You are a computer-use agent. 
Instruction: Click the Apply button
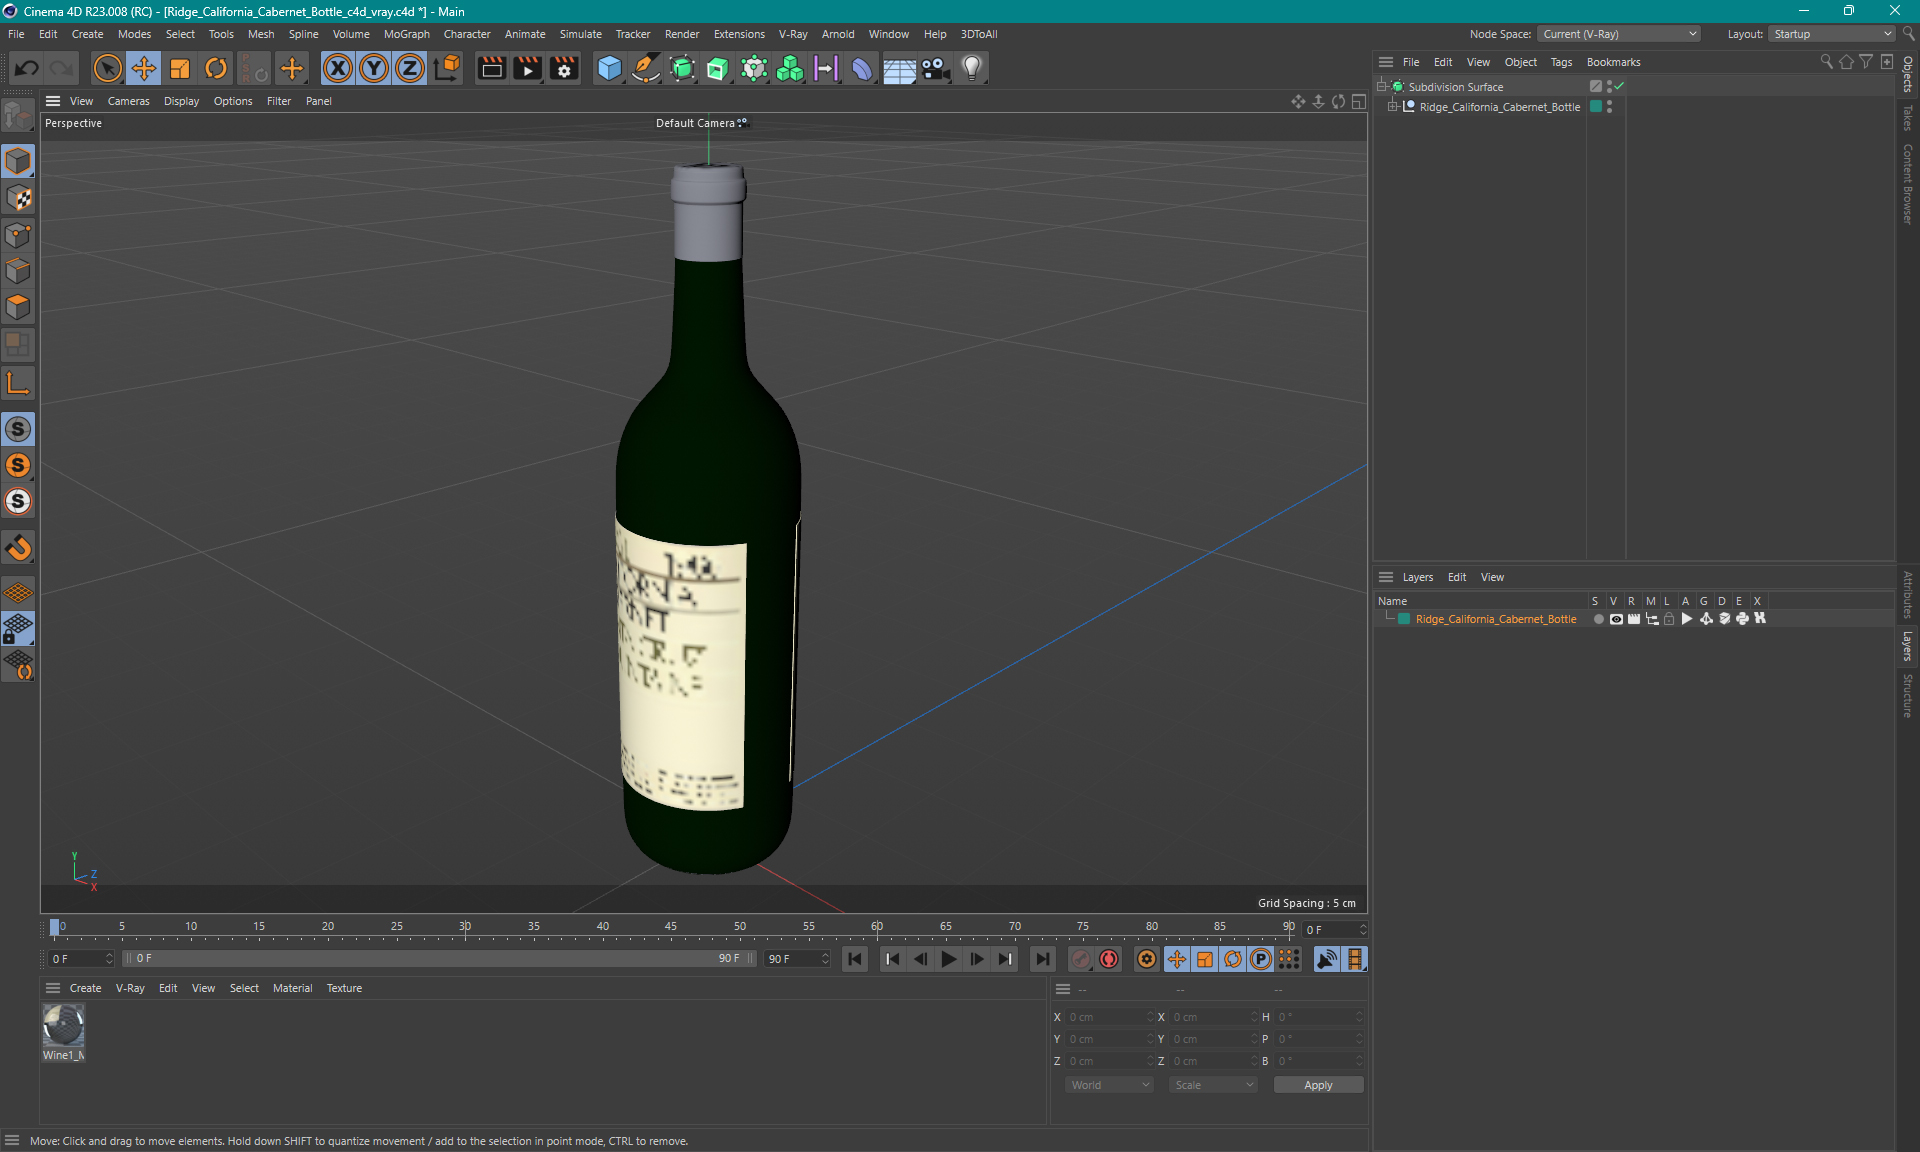coord(1318,1085)
